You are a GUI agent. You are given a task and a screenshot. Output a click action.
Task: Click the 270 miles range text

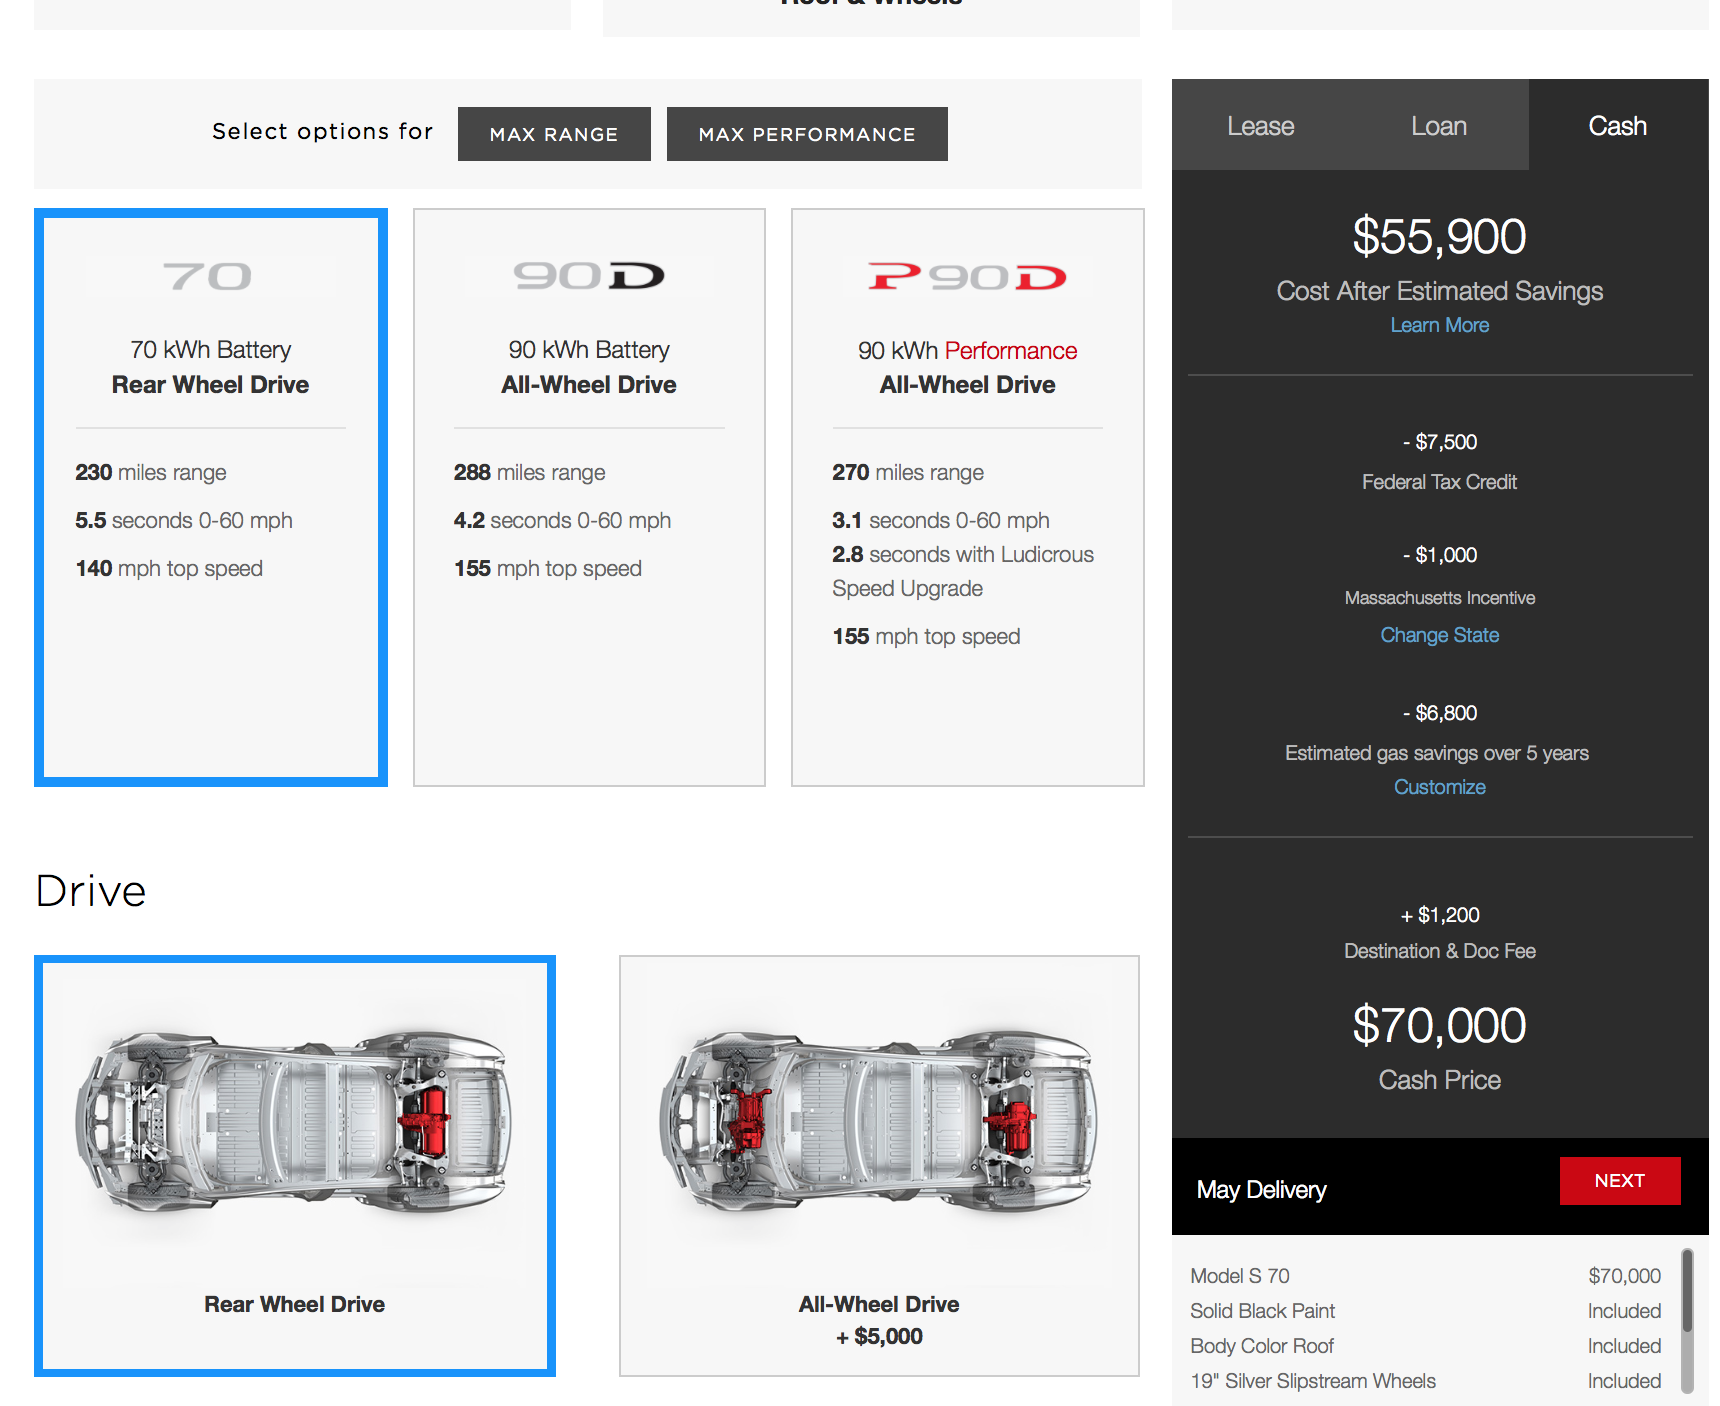coord(908,472)
